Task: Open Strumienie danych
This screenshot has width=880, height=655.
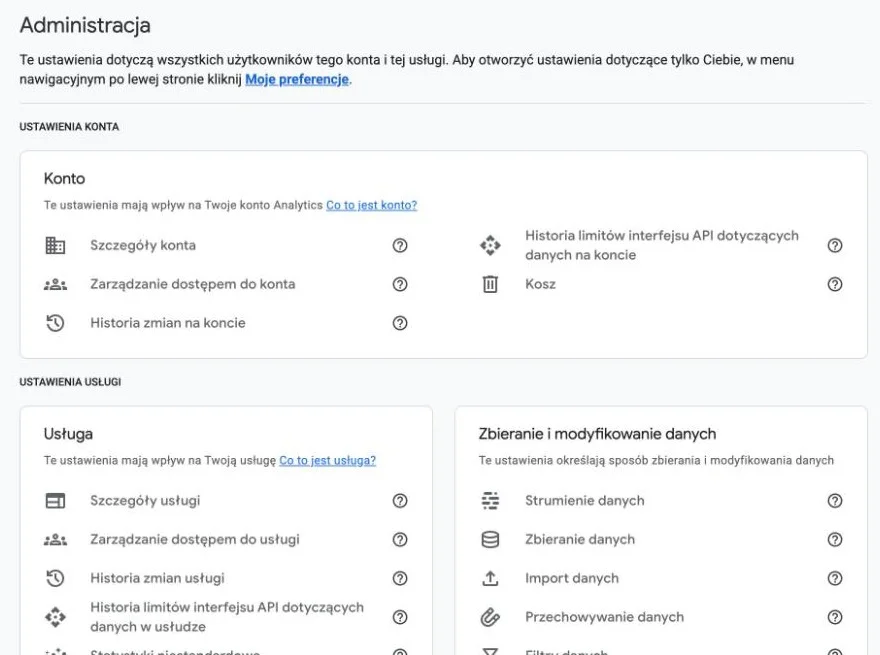Action: (x=585, y=501)
